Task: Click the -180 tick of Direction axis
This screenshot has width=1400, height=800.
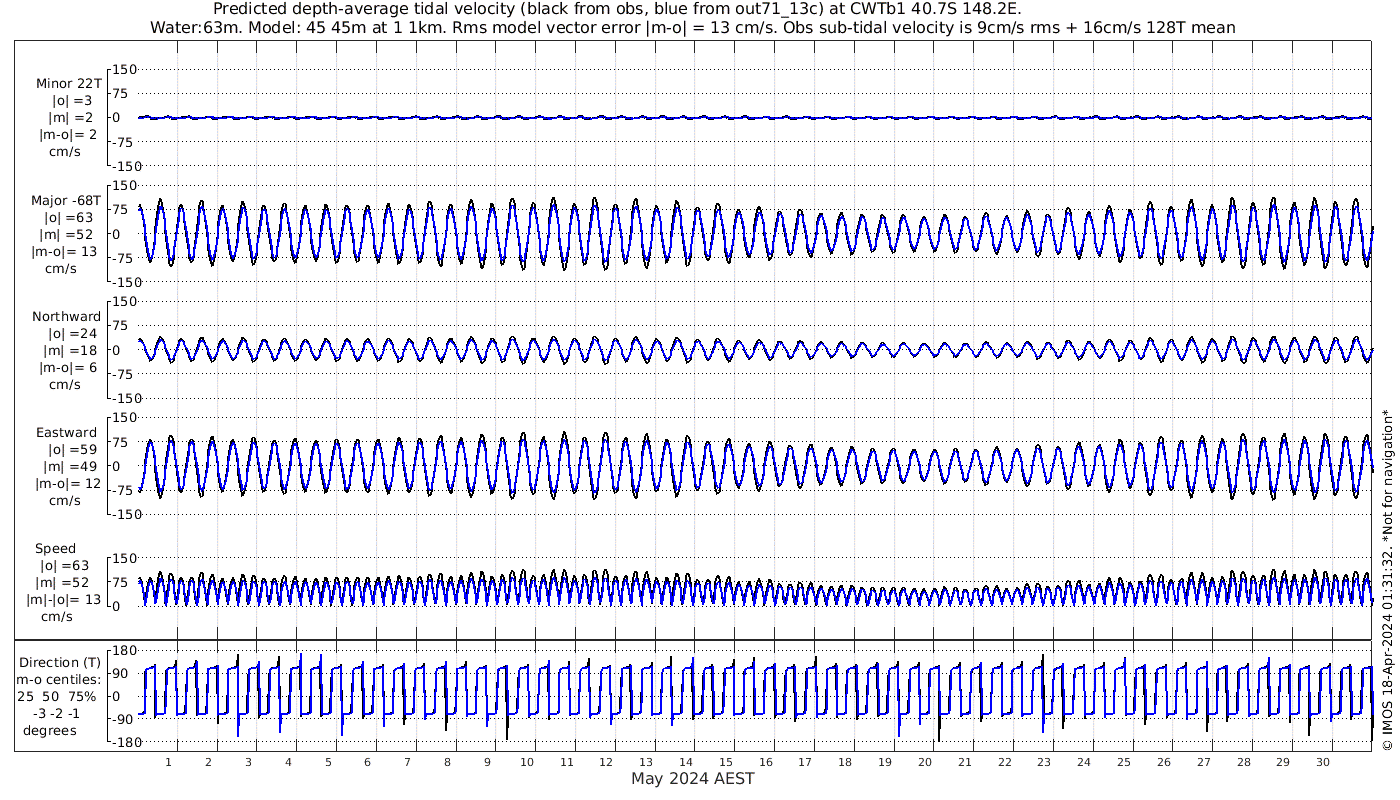Action: (121, 743)
